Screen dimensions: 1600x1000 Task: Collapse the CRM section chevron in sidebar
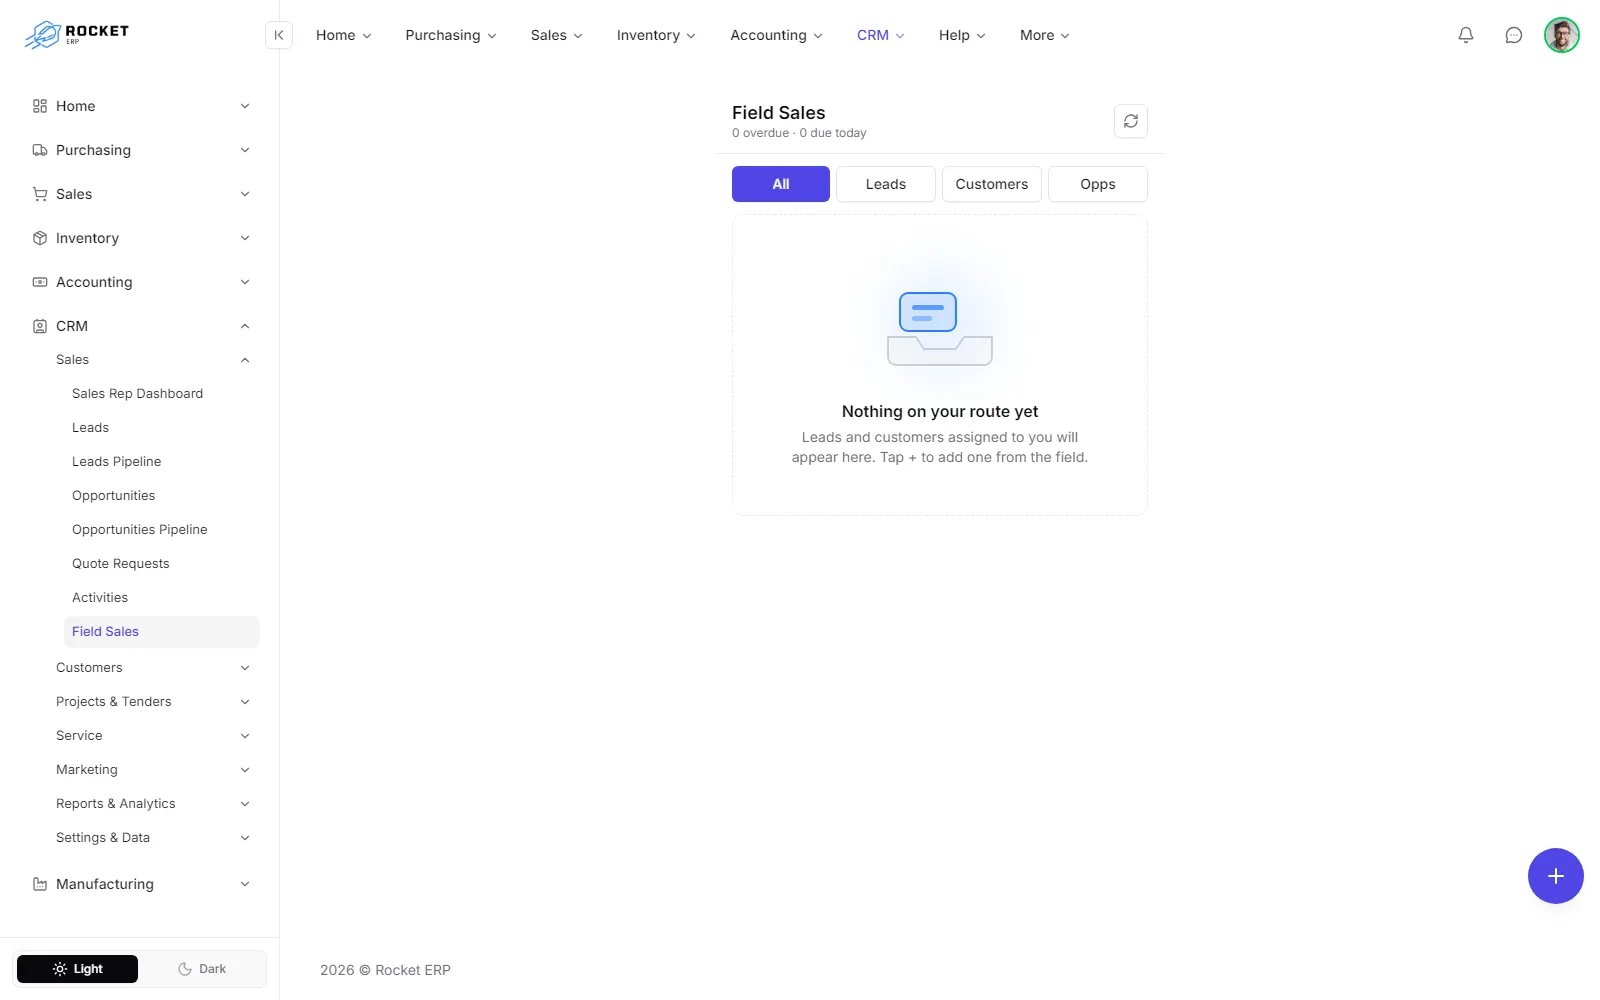click(245, 326)
